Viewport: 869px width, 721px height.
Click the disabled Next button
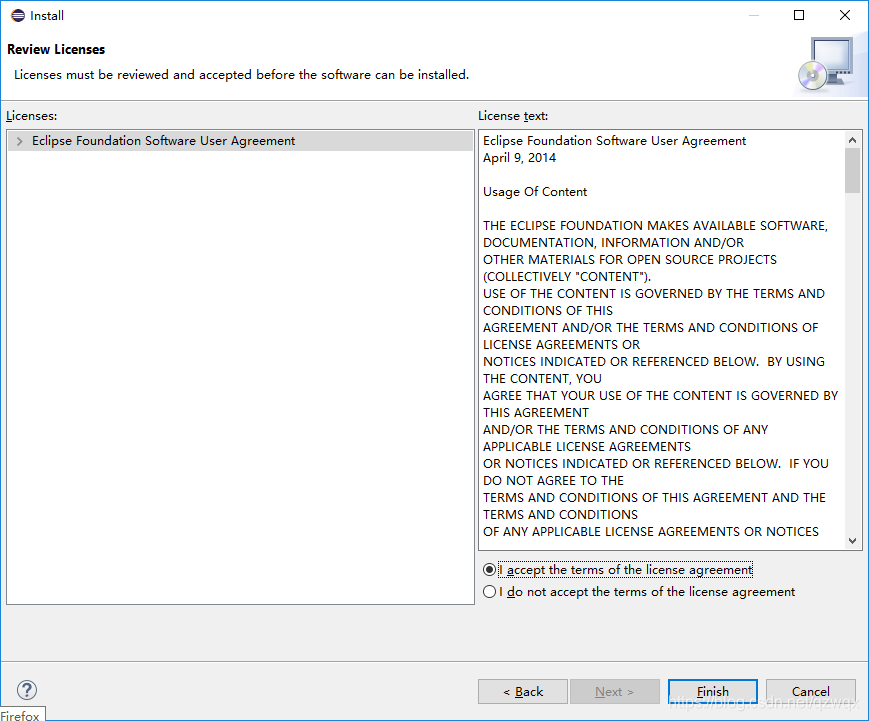[x=615, y=692]
